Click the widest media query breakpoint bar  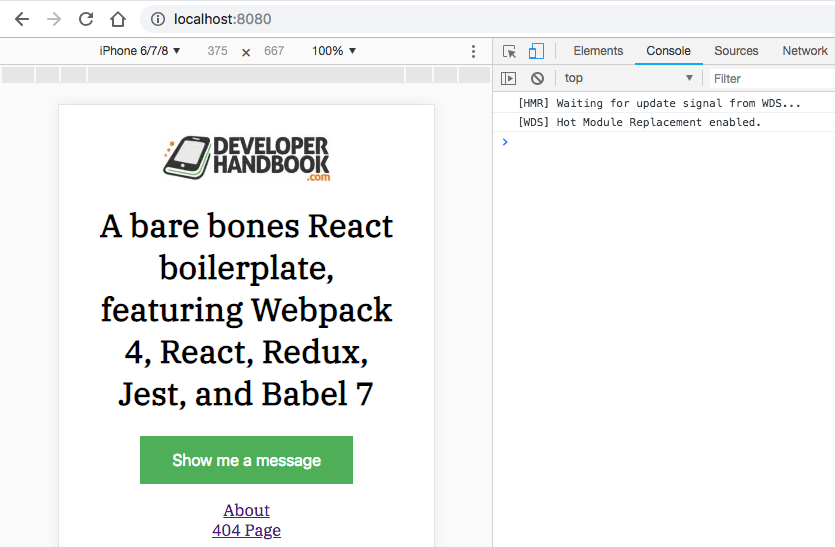tap(245, 75)
